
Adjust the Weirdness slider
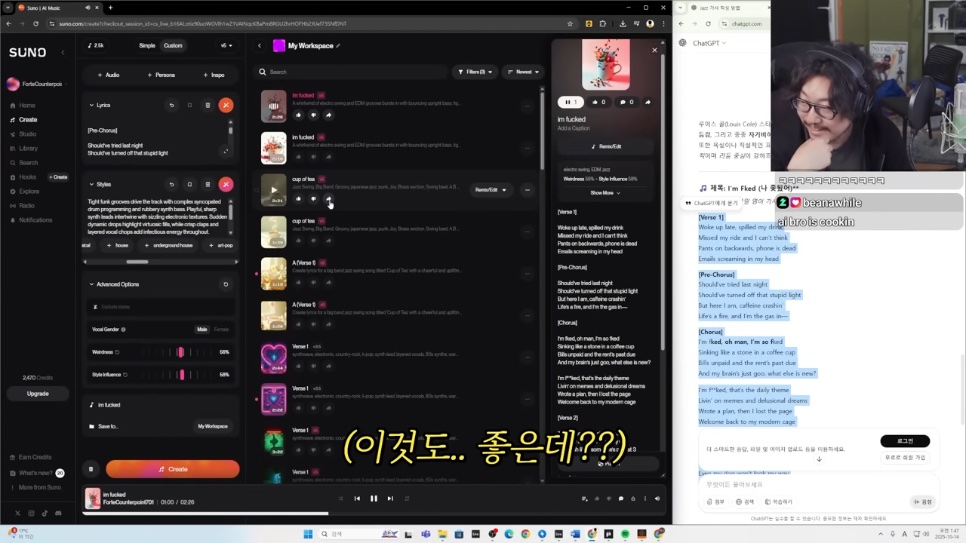[180, 352]
